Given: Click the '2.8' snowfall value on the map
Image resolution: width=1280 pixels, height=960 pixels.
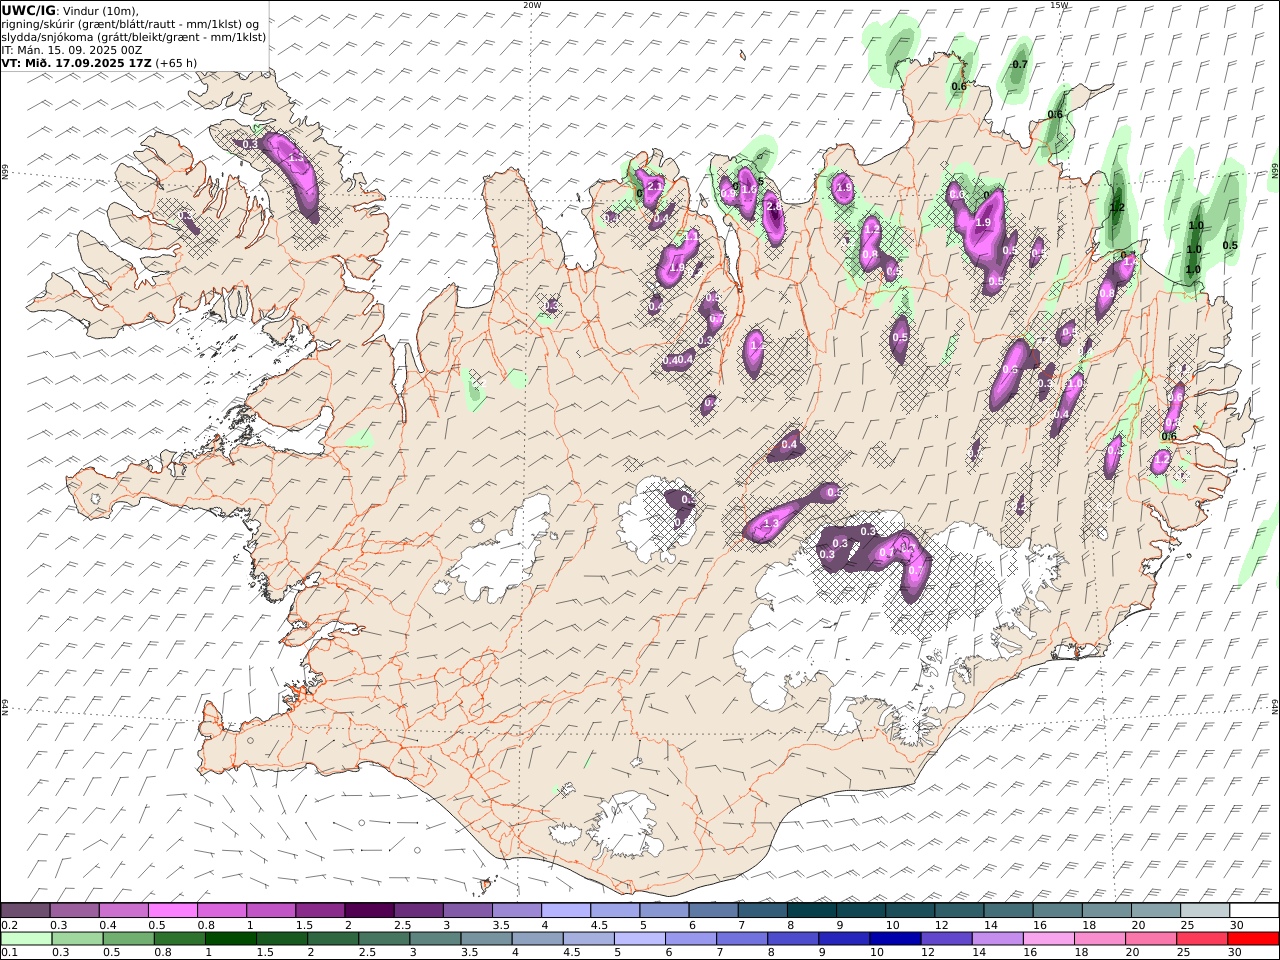Looking at the screenshot, I should click(x=772, y=206).
